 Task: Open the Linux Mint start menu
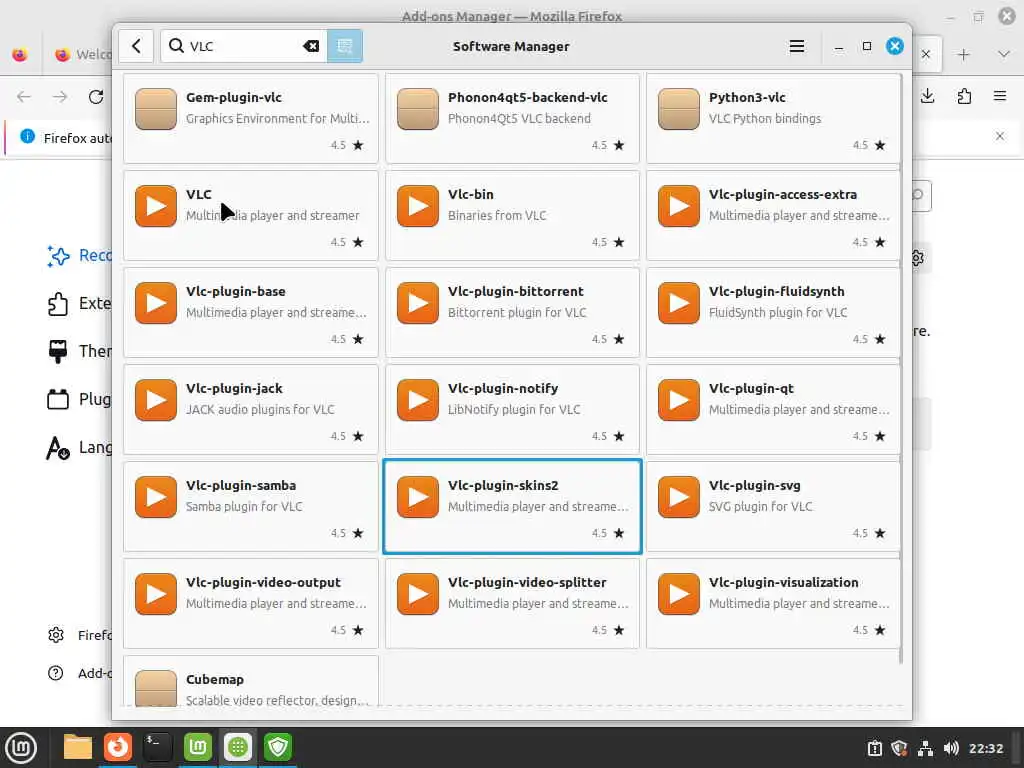21,748
